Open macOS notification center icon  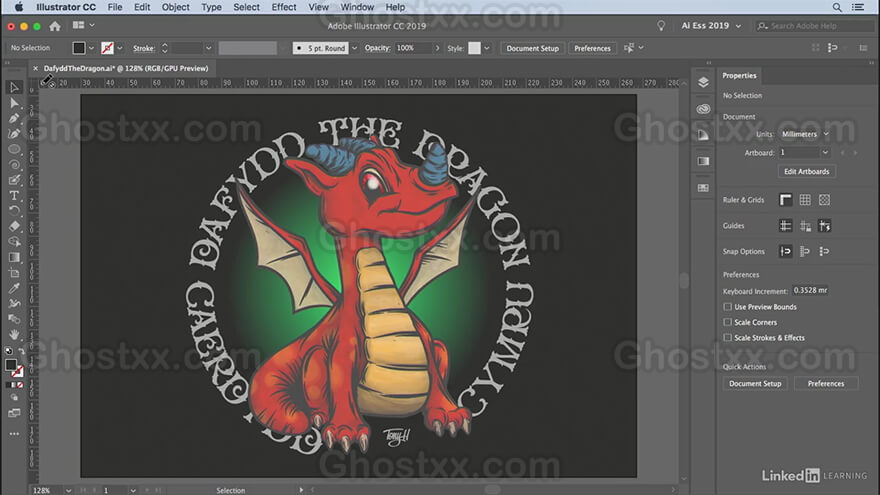(858, 7)
